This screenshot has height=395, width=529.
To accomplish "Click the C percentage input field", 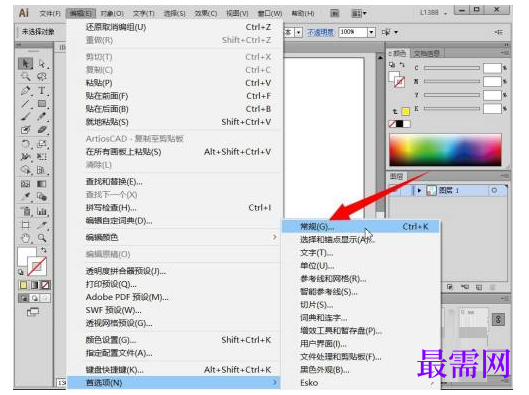I will [x=492, y=68].
